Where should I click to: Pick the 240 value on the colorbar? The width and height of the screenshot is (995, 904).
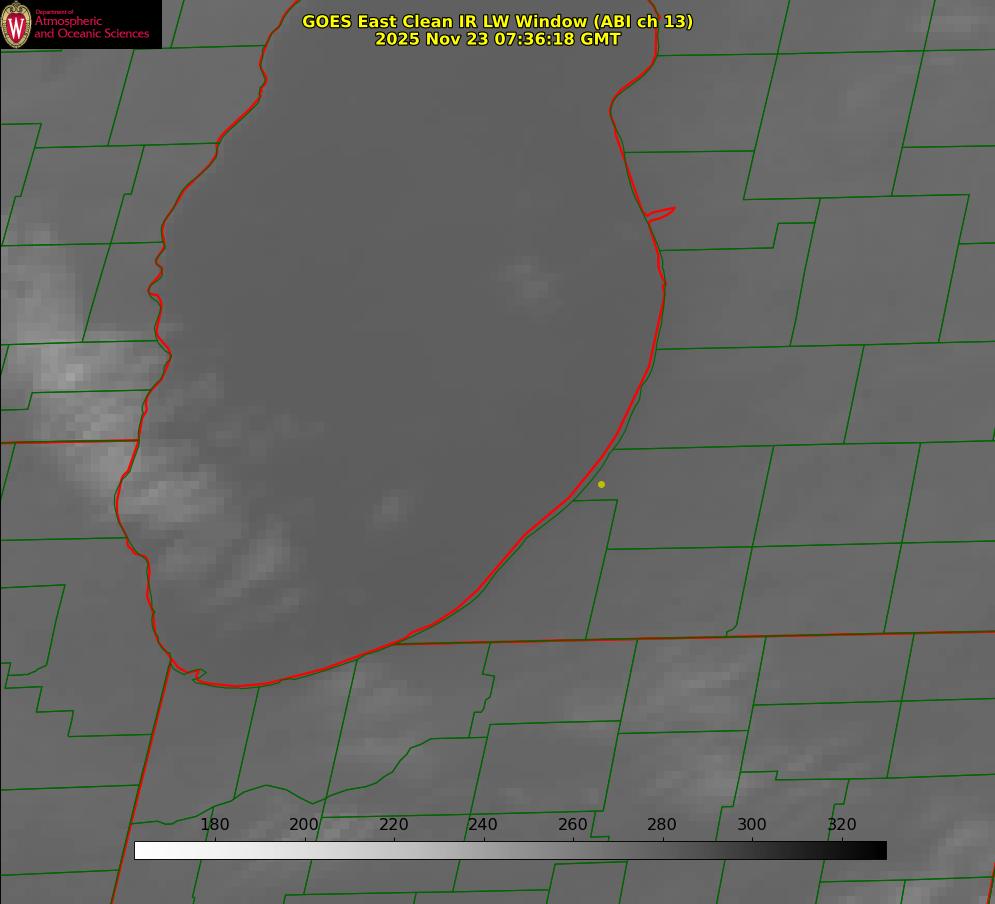[483, 825]
